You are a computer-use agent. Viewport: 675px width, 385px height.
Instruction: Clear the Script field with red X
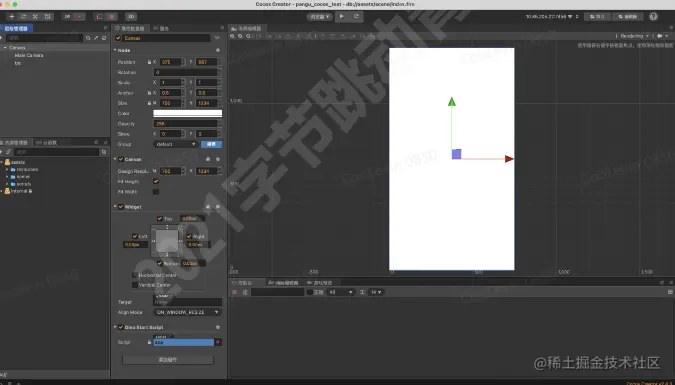click(218, 342)
